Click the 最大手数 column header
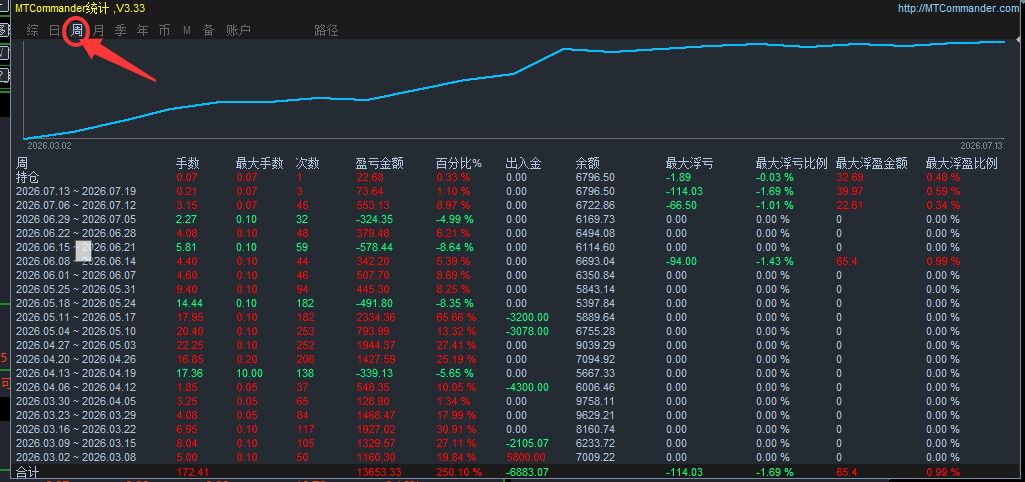 coord(260,164)
